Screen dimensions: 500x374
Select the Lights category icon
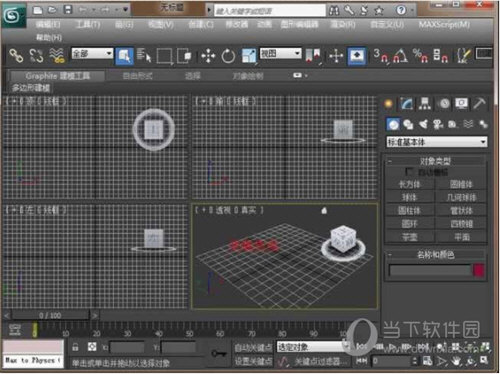tap(423, 124)
